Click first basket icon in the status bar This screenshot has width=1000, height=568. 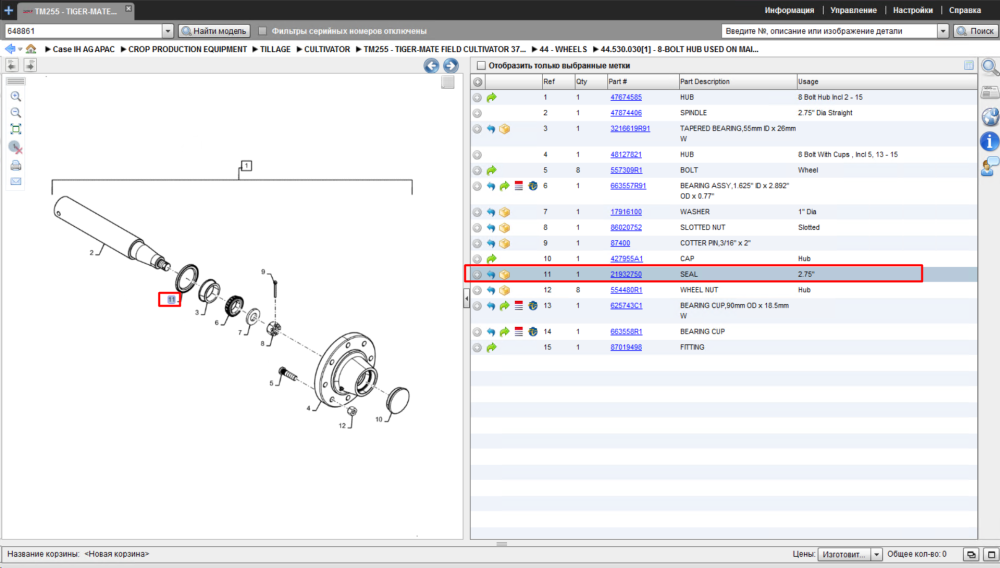[x=971, y=555]
